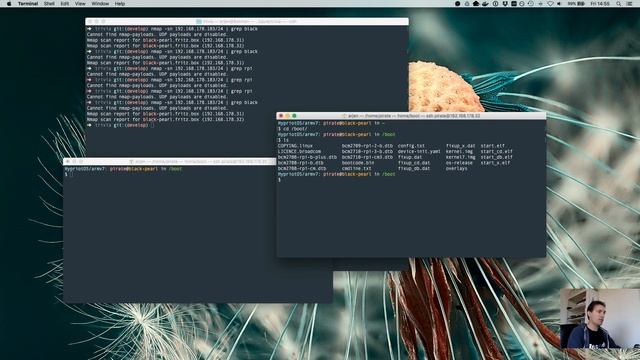Click the menu bar clock showing Fri 14:55
The width and height of the screenshot is (640, 360).
(600, 4)
